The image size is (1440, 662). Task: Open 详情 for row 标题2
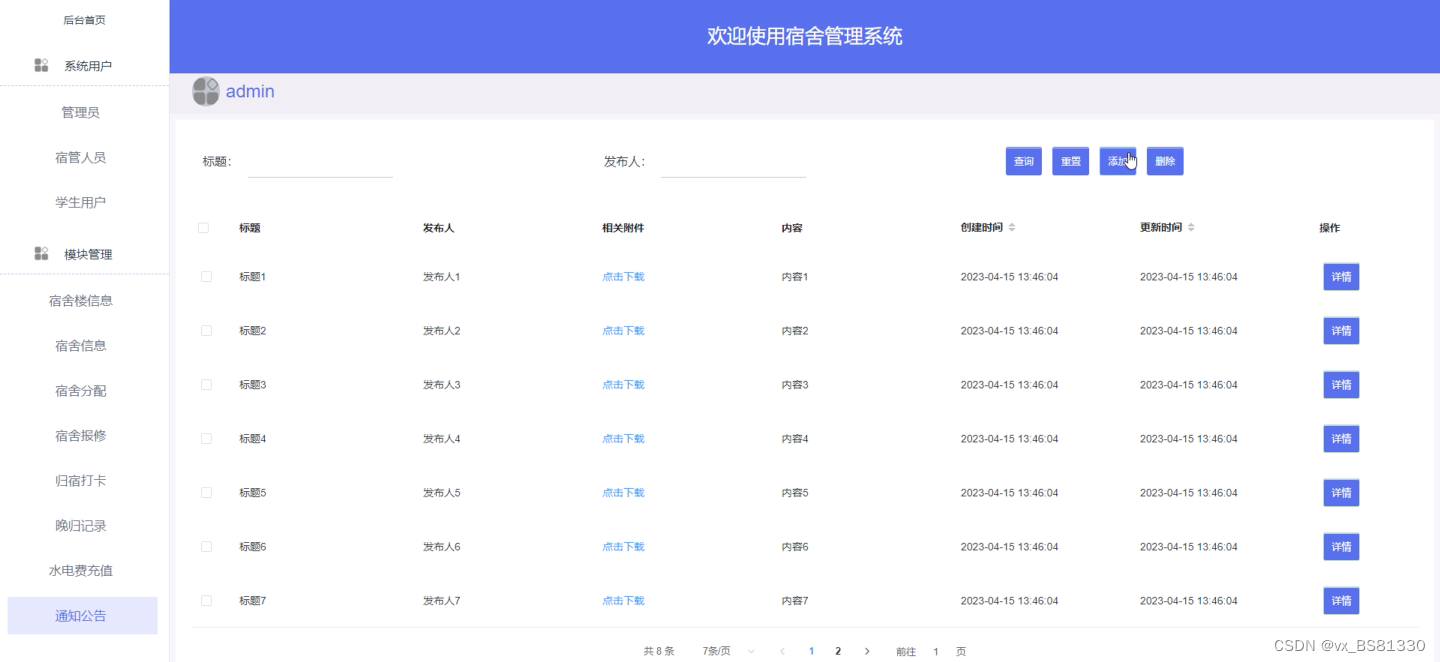click(x=1342, y=331)
